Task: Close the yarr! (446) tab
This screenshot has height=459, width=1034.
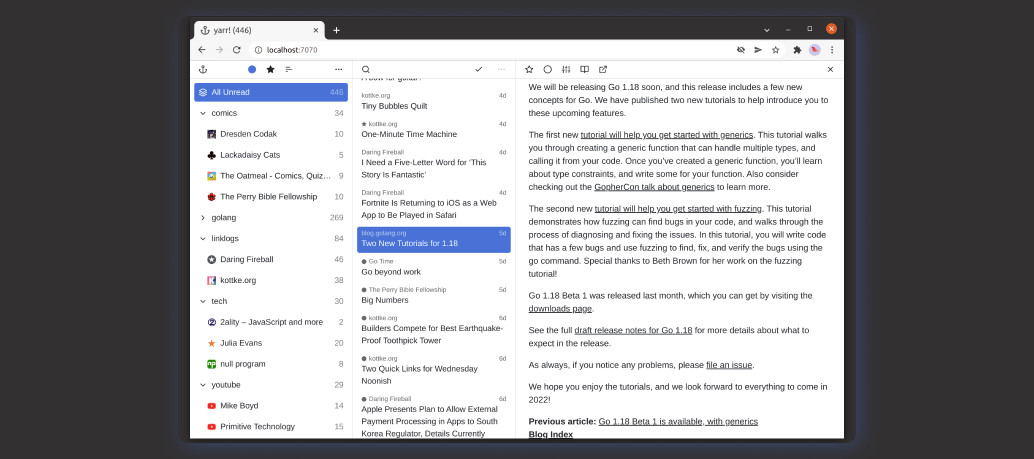Action: (316, 30)
